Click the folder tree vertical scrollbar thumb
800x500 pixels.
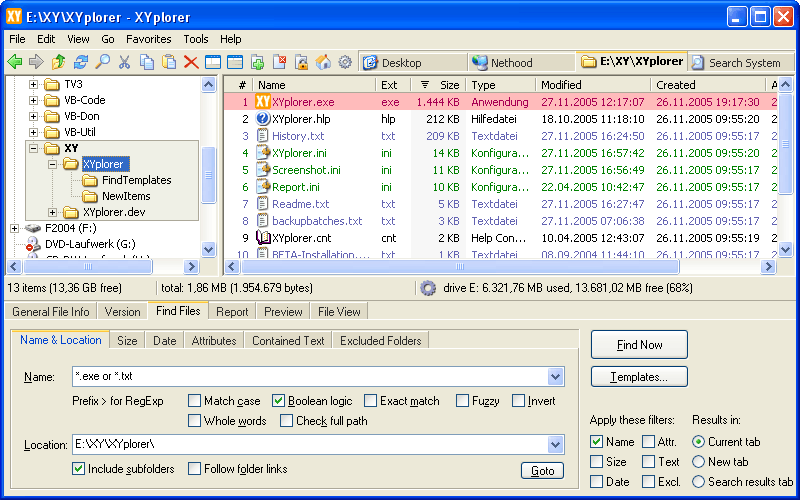pos(209,175)
